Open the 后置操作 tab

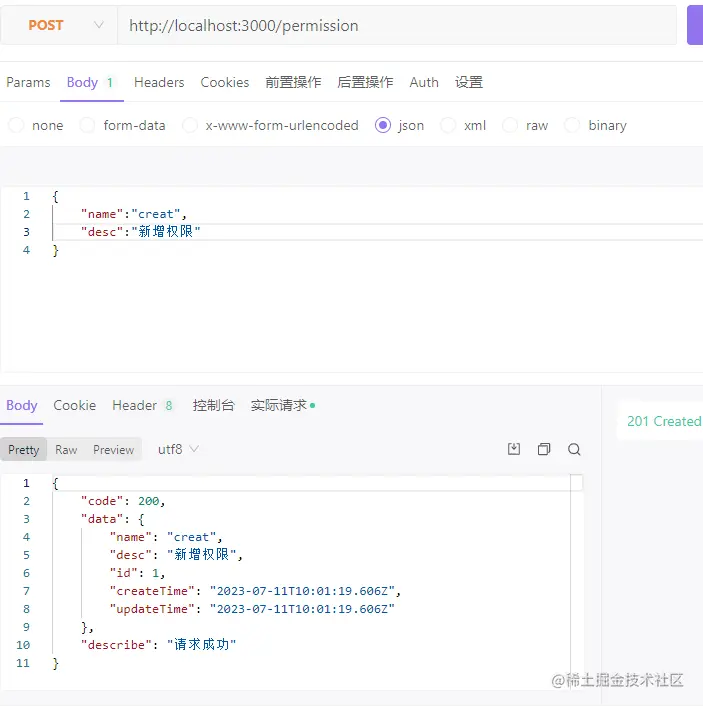365,83
